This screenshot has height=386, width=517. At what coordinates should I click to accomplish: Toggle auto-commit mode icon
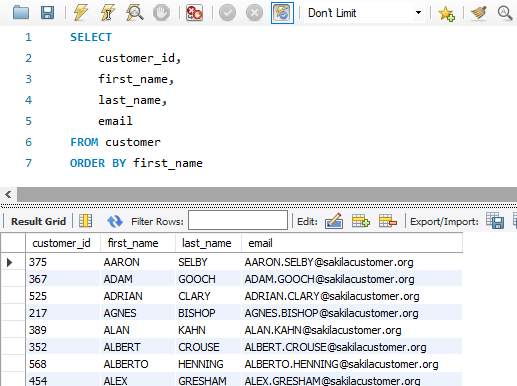(282, 13)
